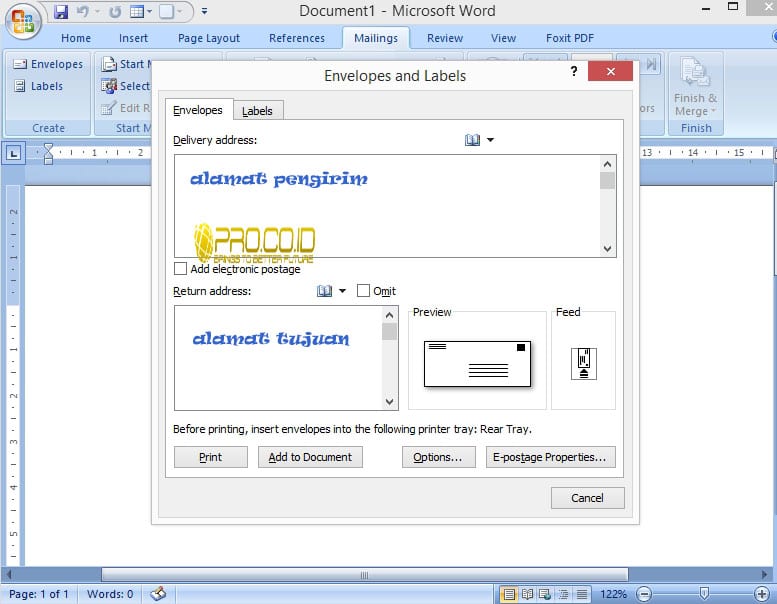Click the Zoom Out minus button
This screenshot has height=604, width=777.
pyautogui.click(x=644, y=594)
